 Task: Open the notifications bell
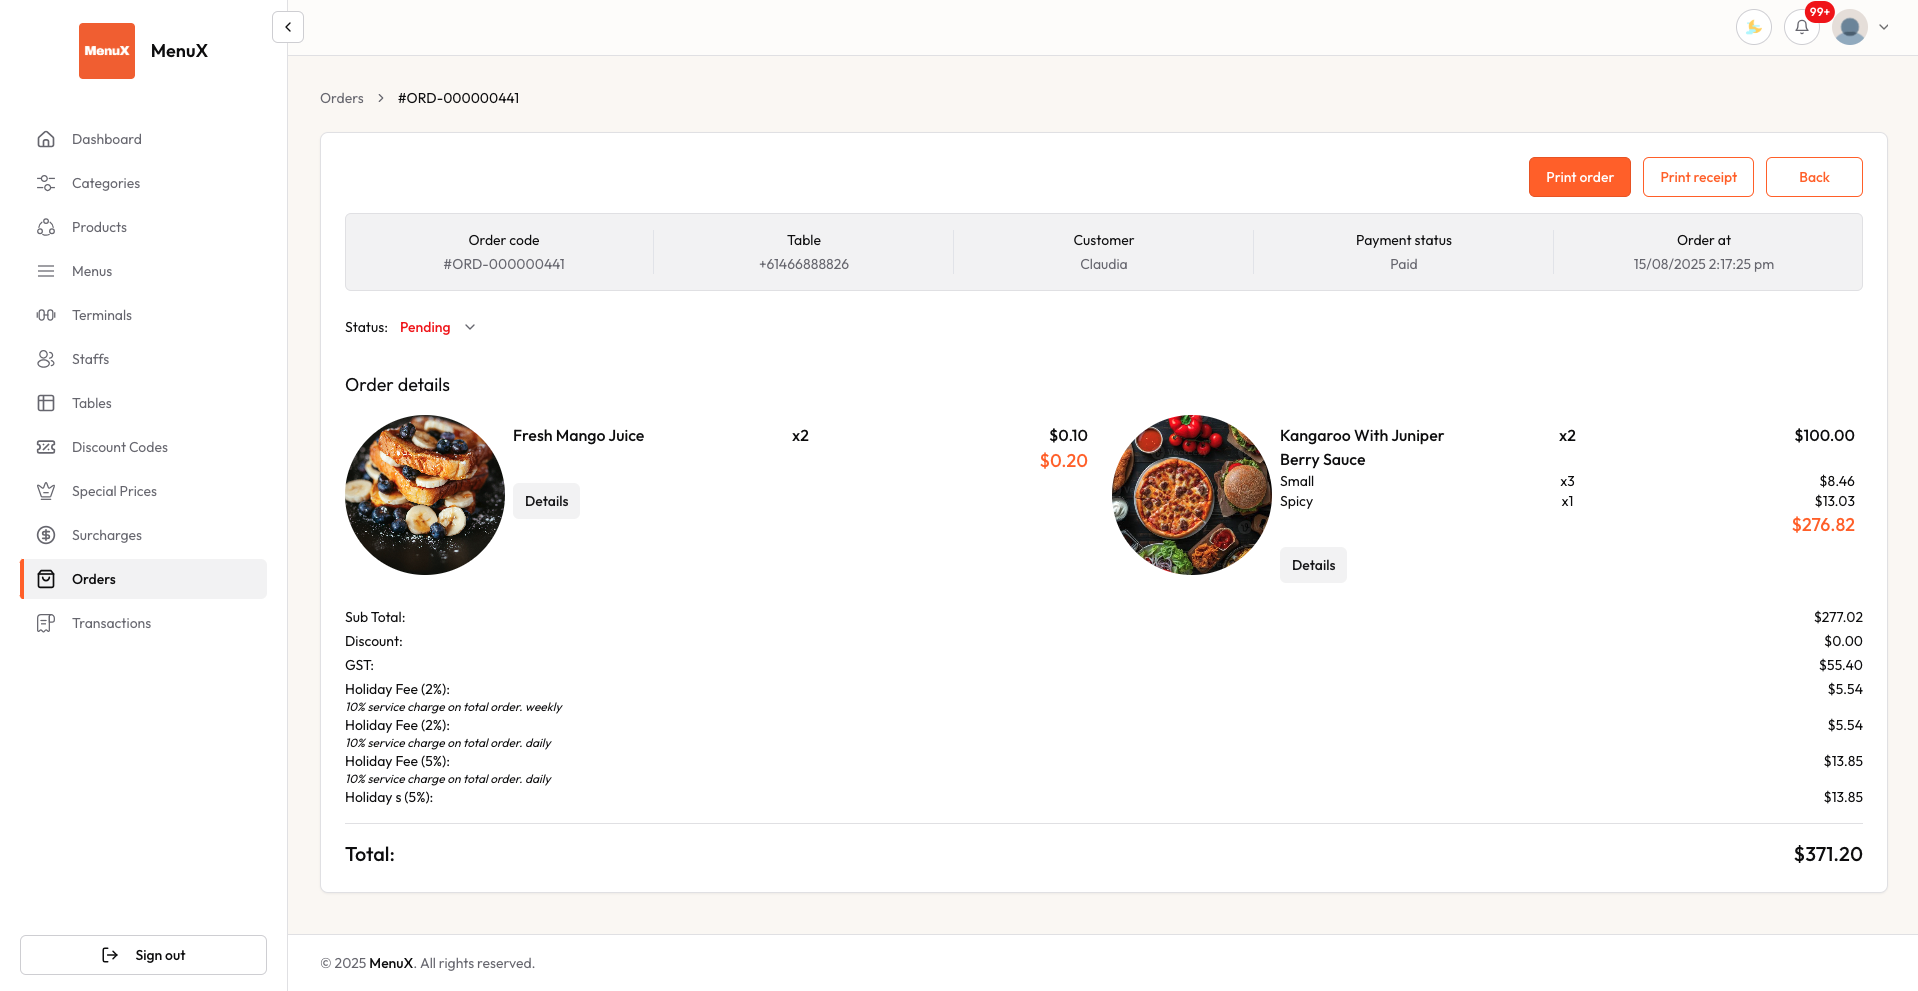pos(1801,27)
